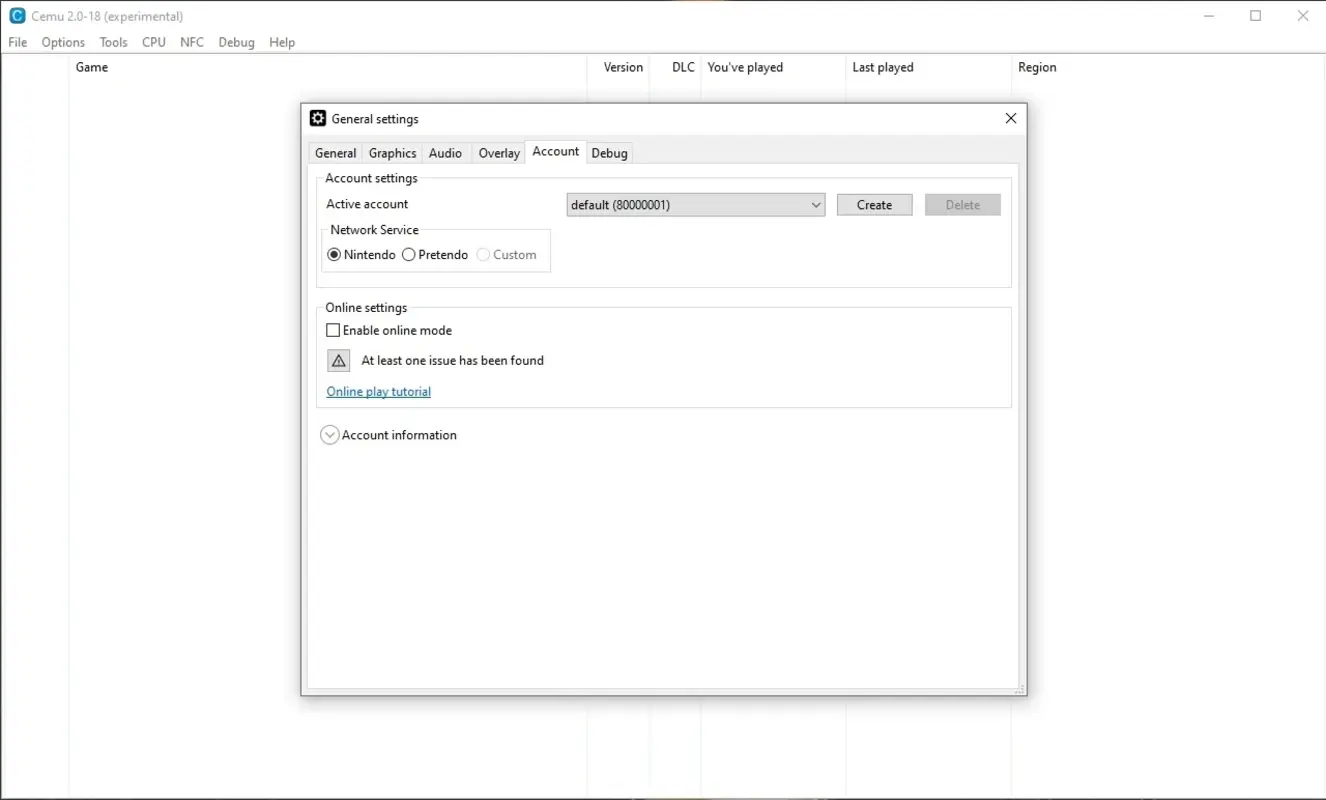
Task: Click the gear icon on General settings dialog
Action: point(317,118)
